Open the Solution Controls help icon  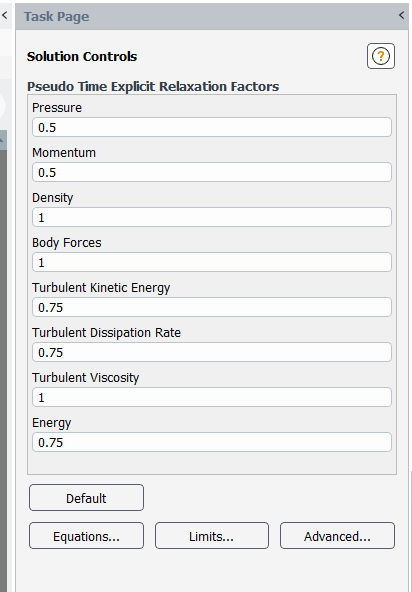381,56
